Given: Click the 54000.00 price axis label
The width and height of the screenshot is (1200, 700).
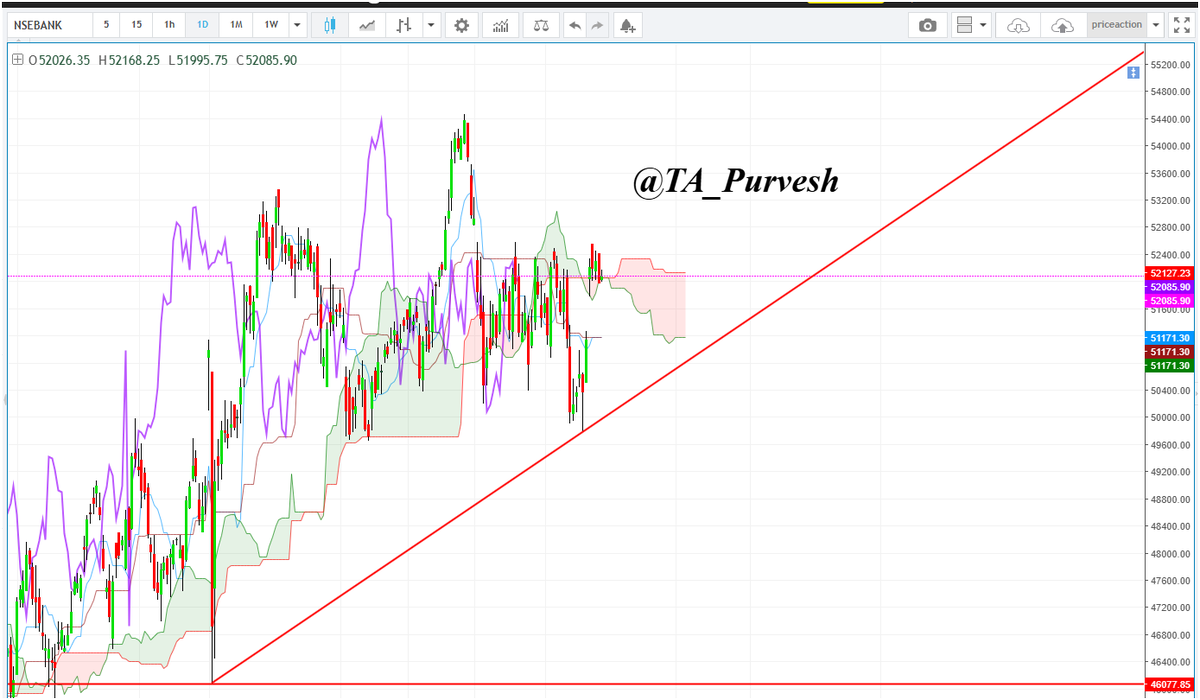Looking at the screenshot, I should point(1172,146).
